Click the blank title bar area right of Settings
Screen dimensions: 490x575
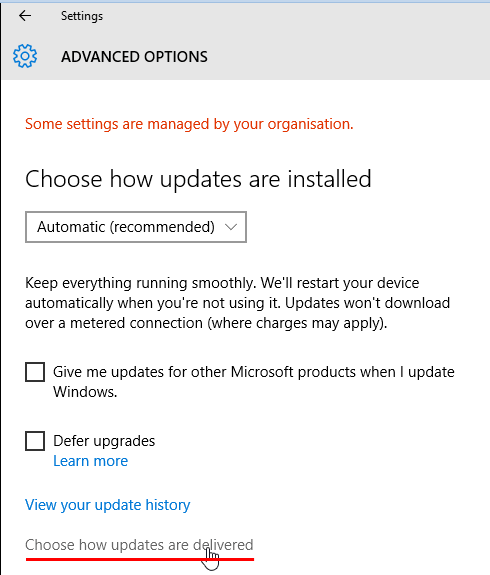tap(293, 16)
